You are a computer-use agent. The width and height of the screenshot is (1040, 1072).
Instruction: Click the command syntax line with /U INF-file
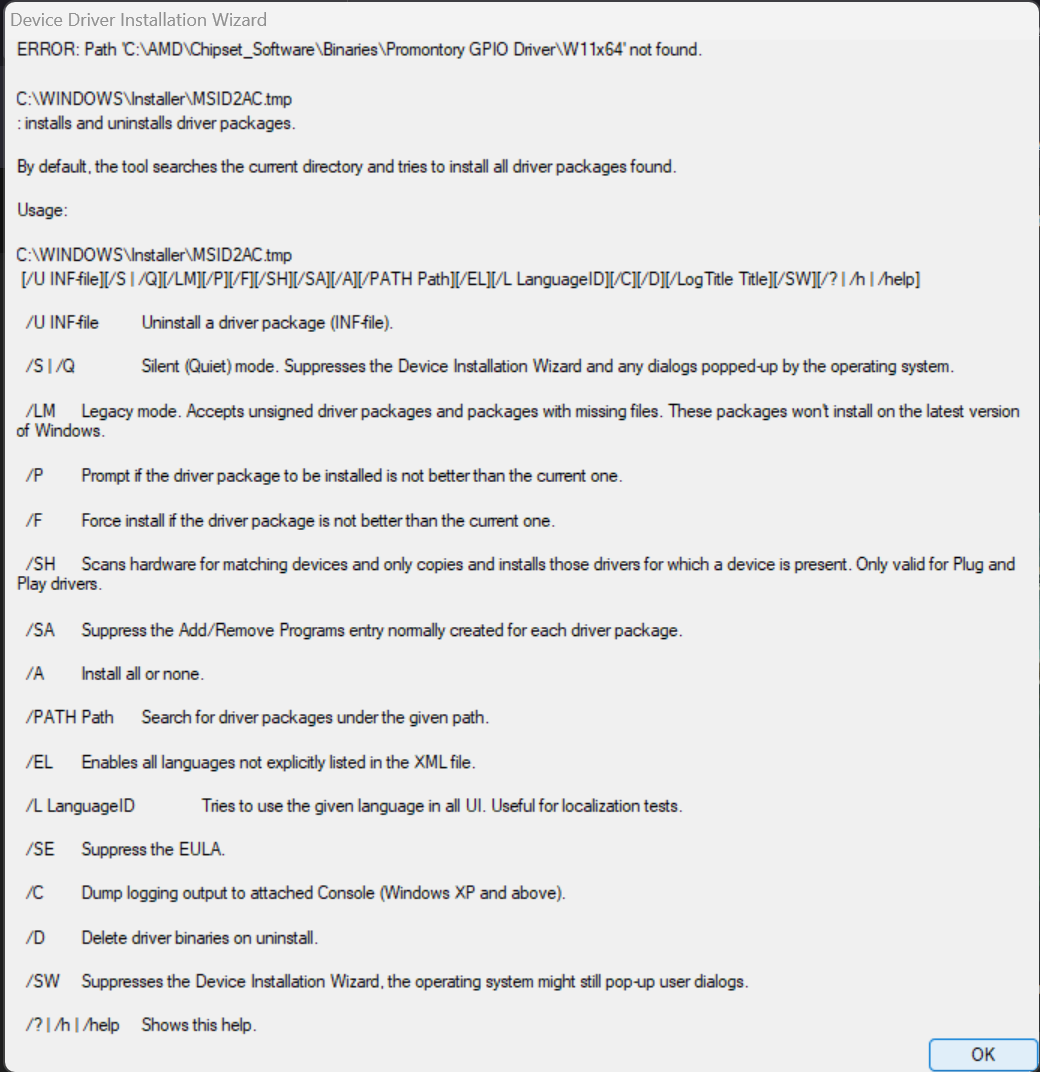pos(470,279)
